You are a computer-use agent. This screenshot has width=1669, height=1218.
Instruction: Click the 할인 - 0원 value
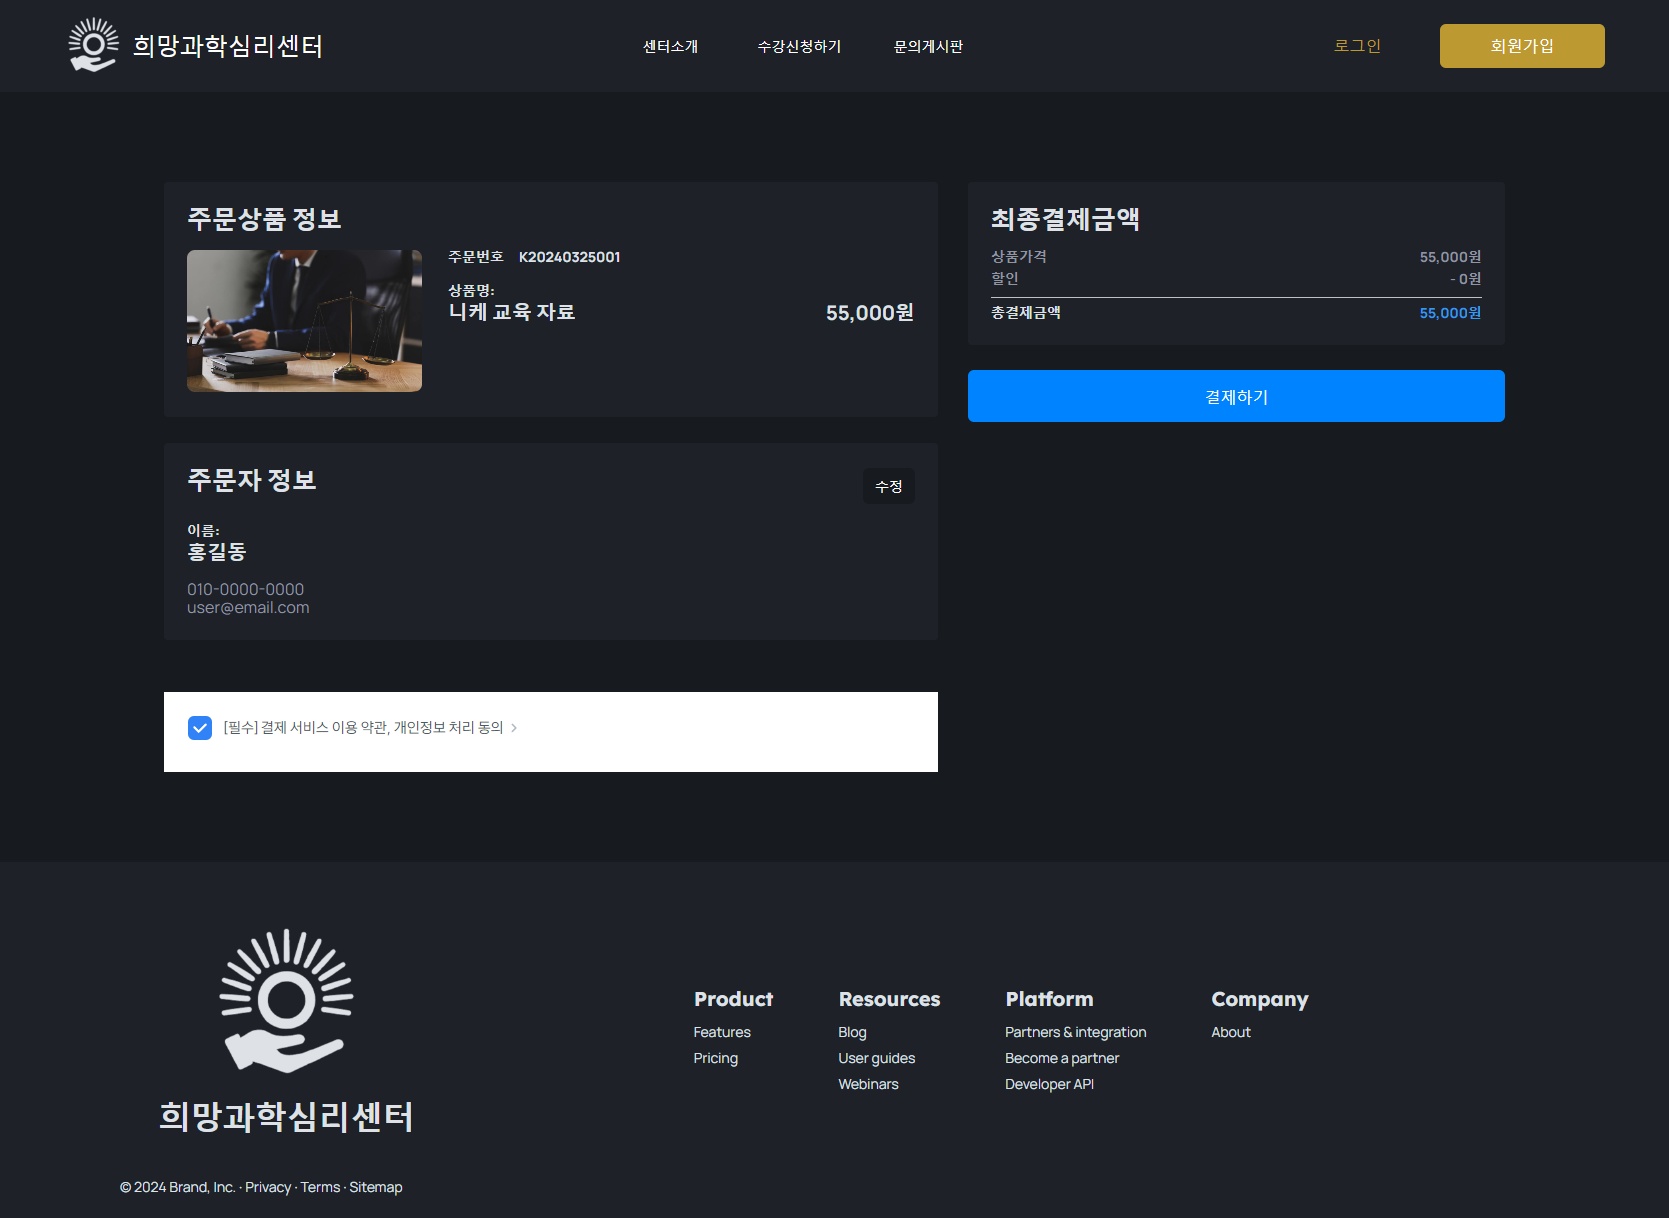click(x=1465, y=279)
